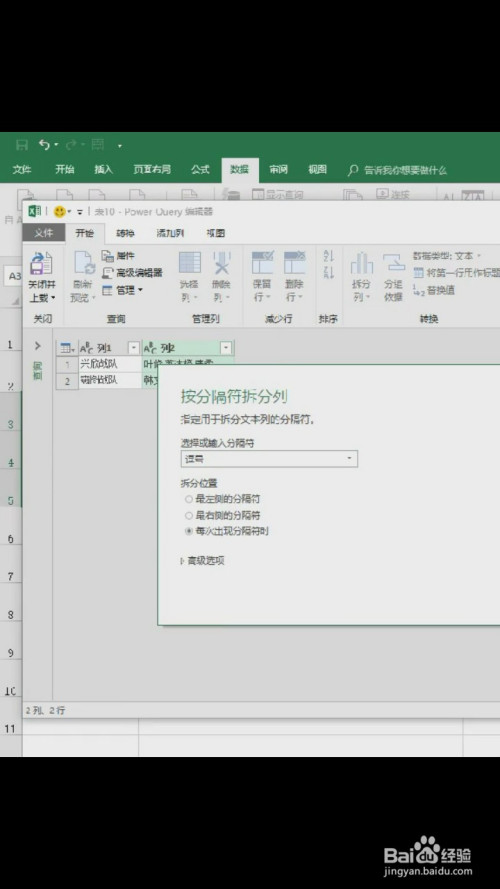The image size is (500, 889).
Task: Click the Choose Columns icon (选择列)
Action: (x=189, y=264)
